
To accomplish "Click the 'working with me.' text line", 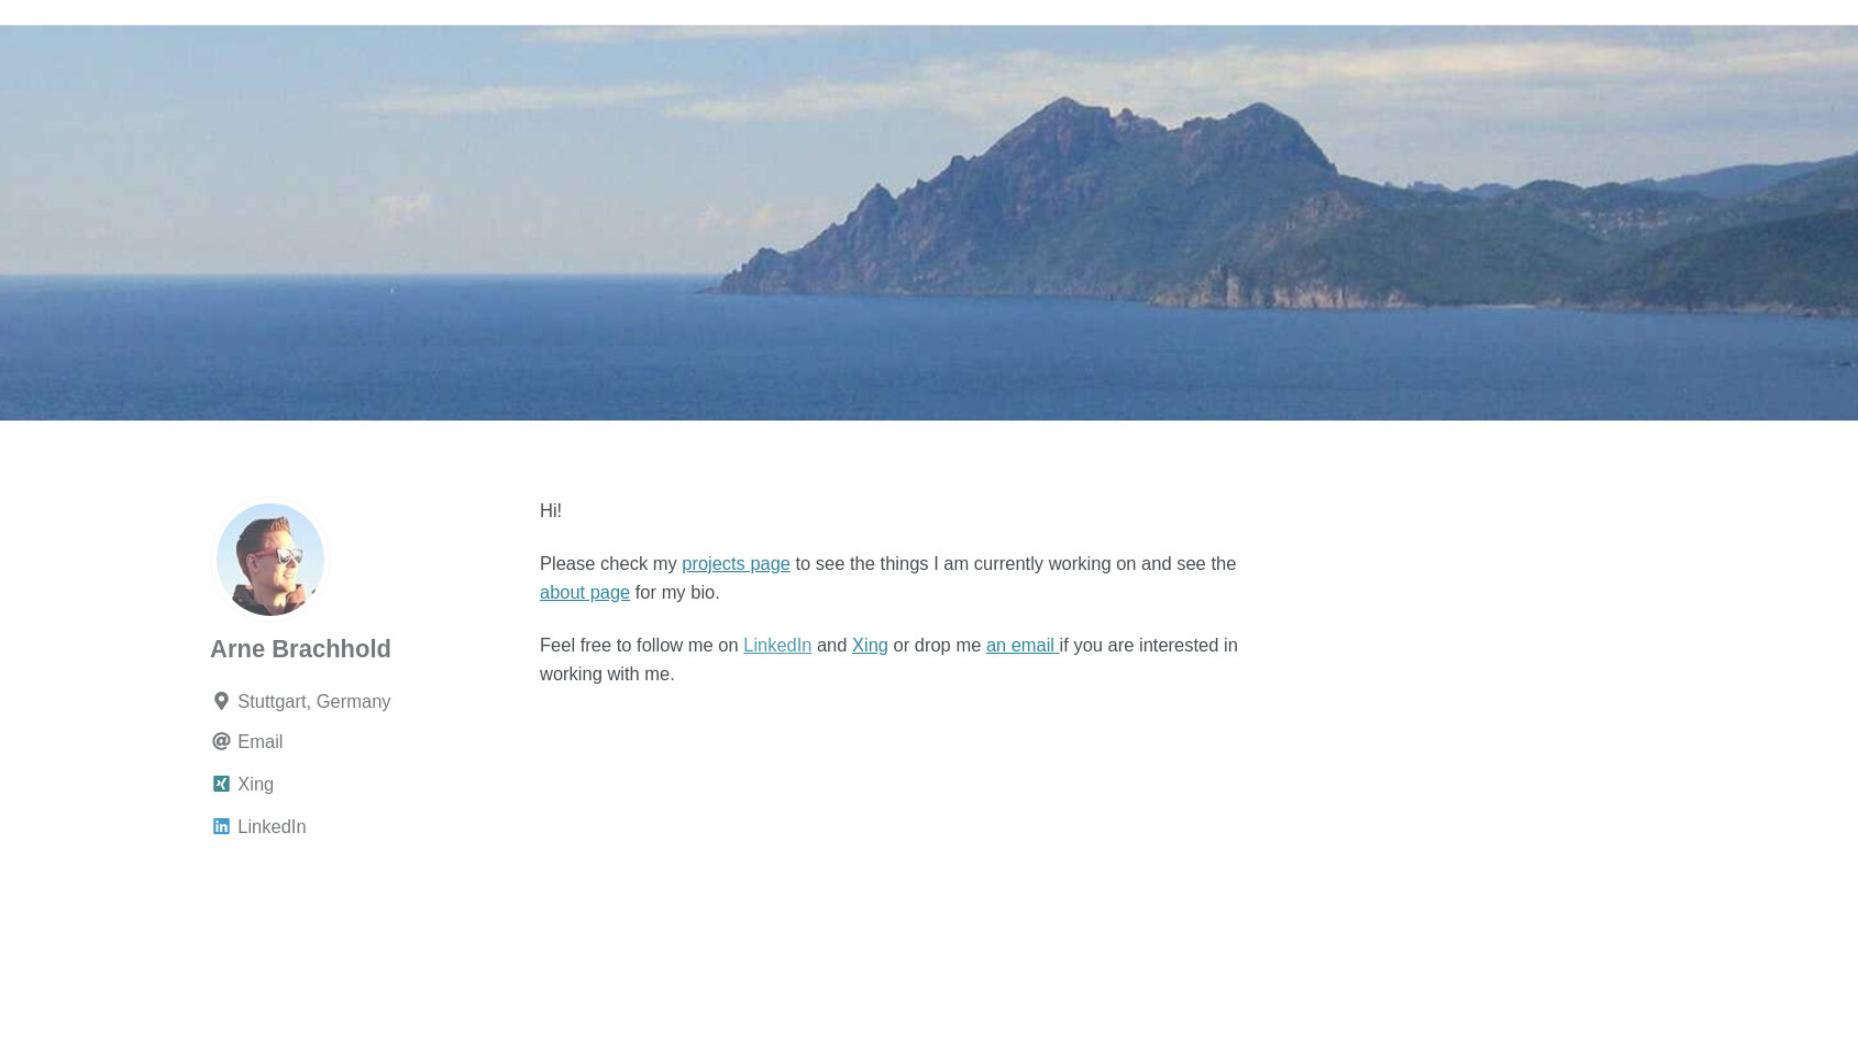I will pos(607,675).
